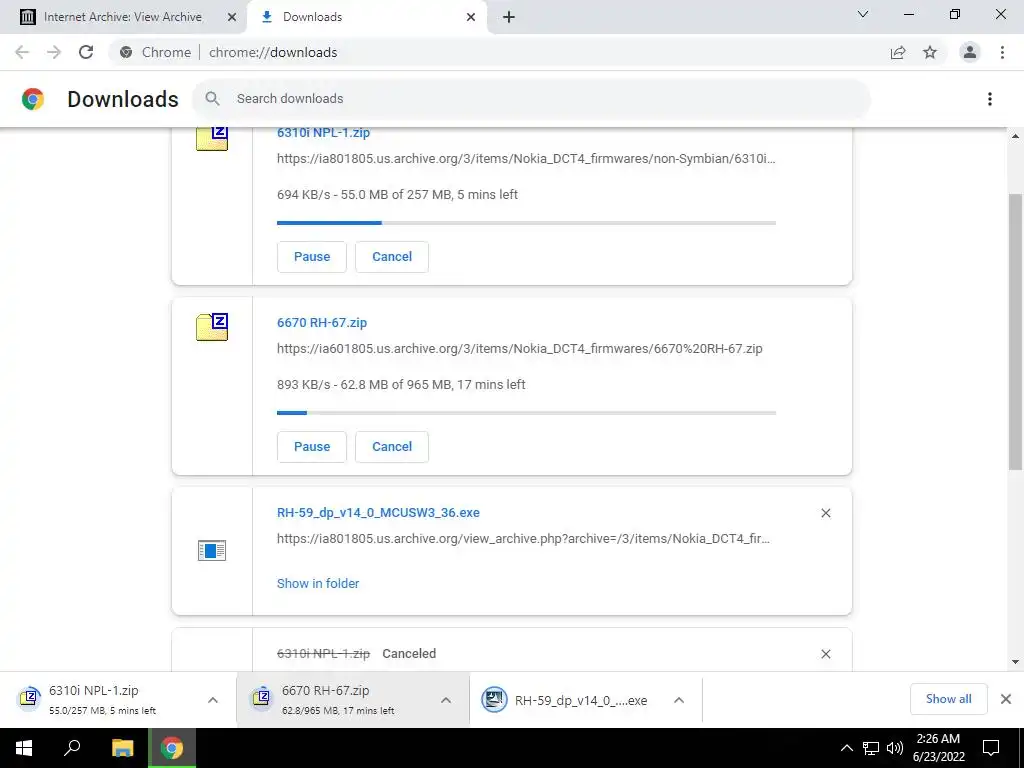This screenshot has width=1024, height=768.
Task: Pause the 6670 RH-67.zip download
Action: tap(312, 447)
